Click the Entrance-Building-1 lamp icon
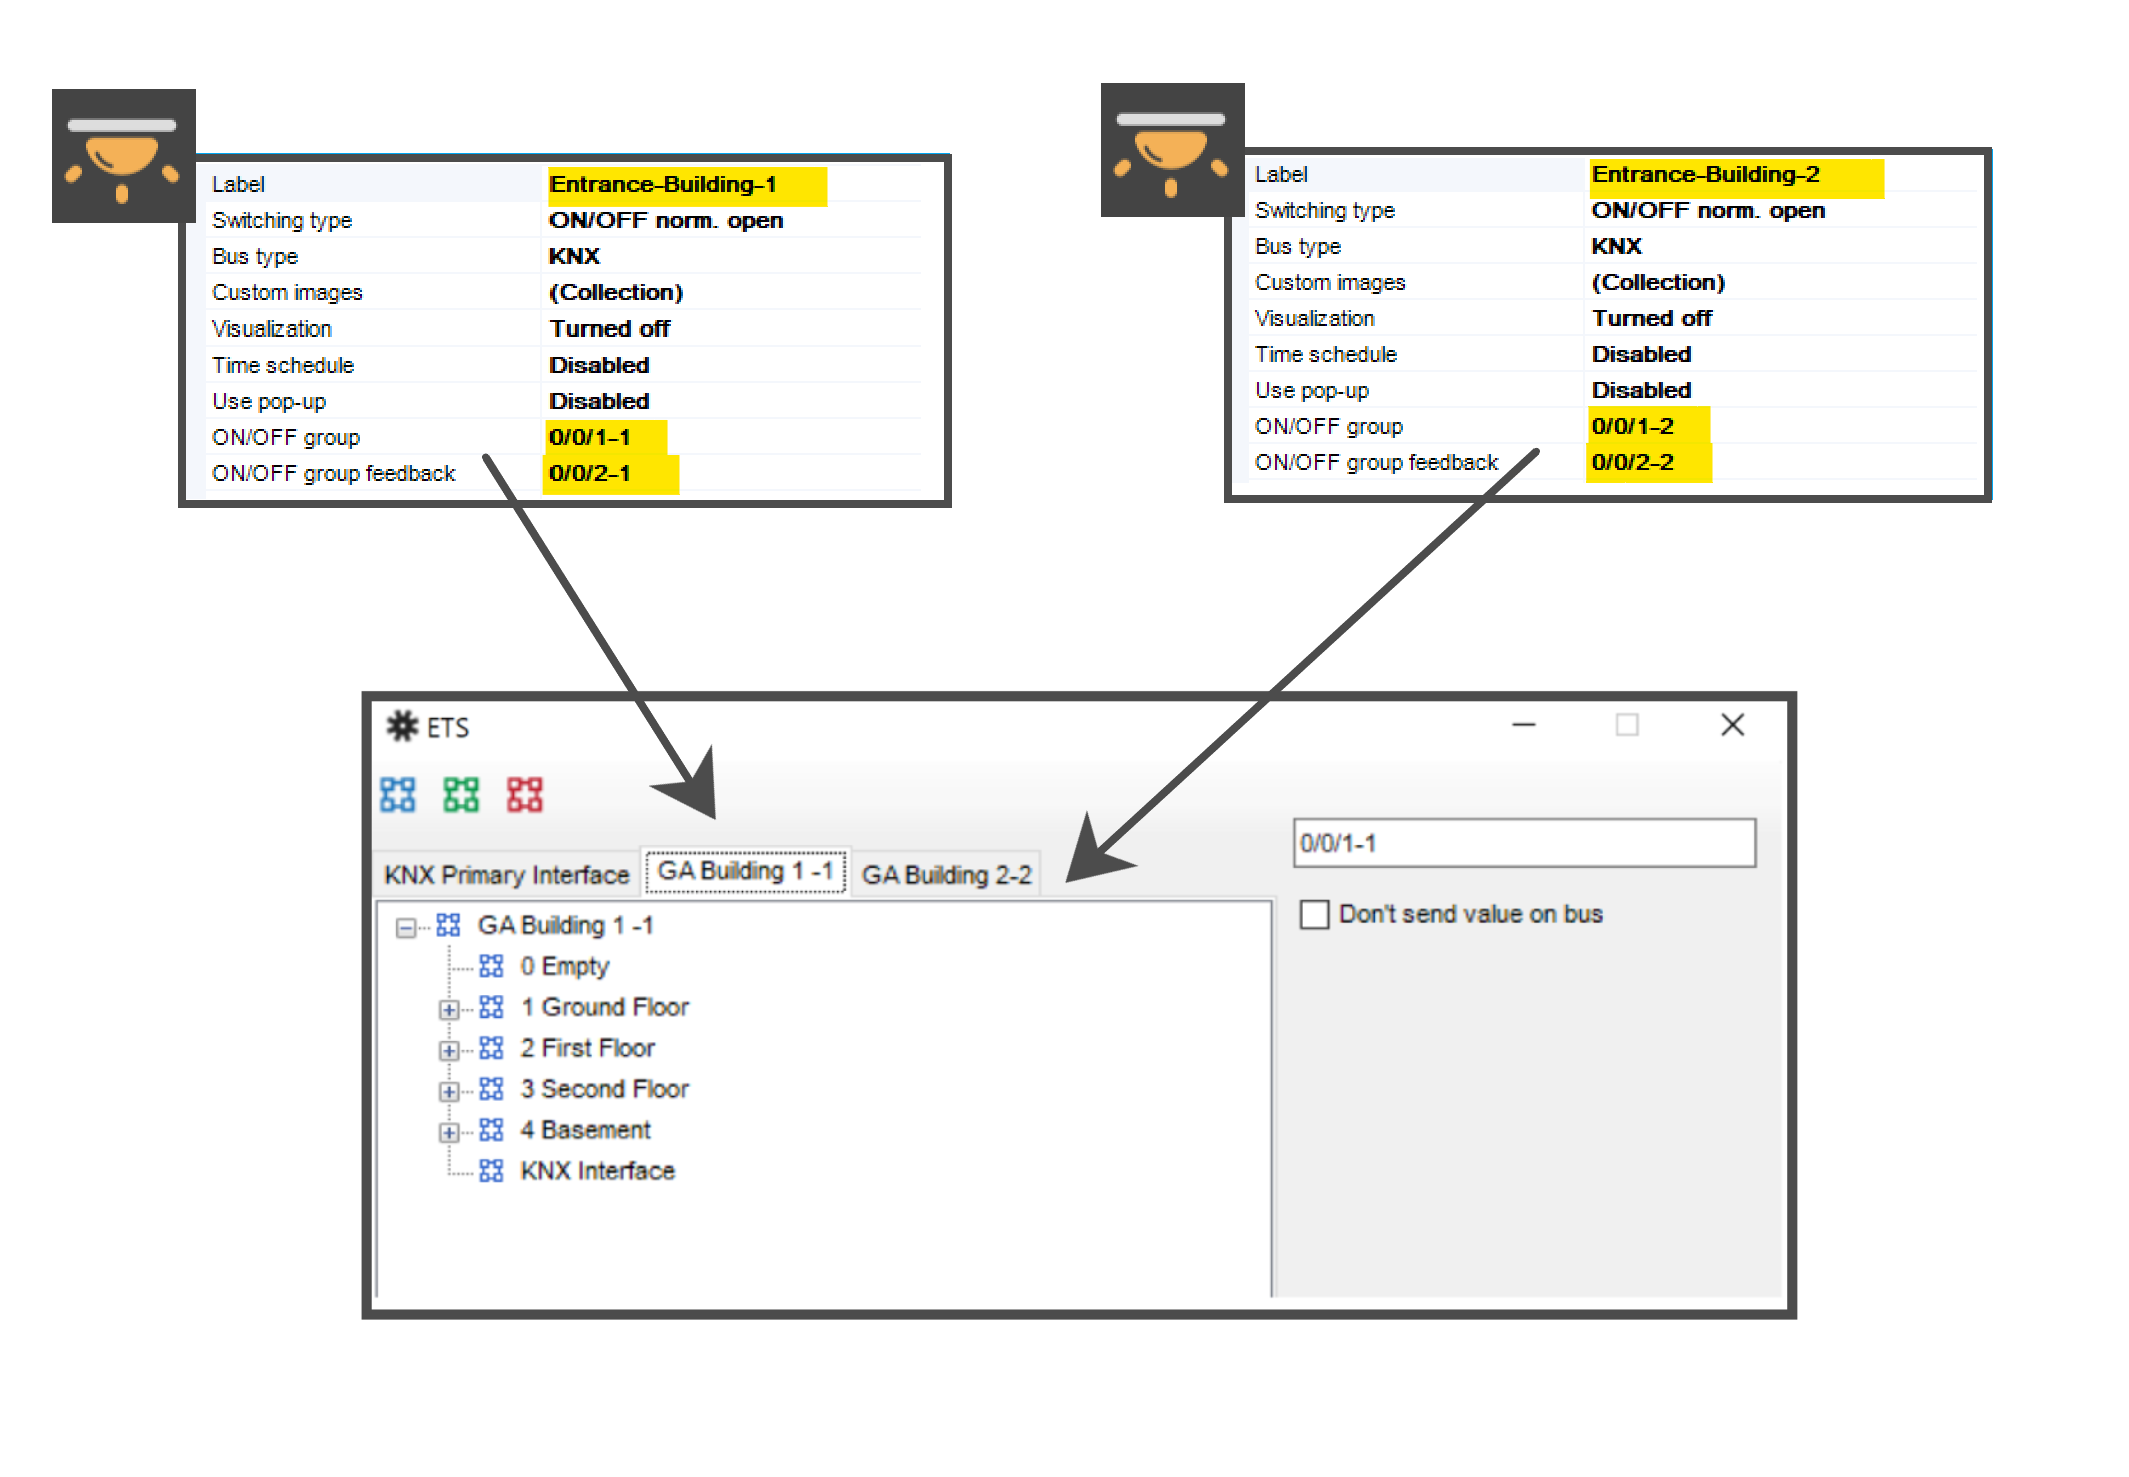The width and height of the screenshot is (2129, 1477). pos(123,156)
